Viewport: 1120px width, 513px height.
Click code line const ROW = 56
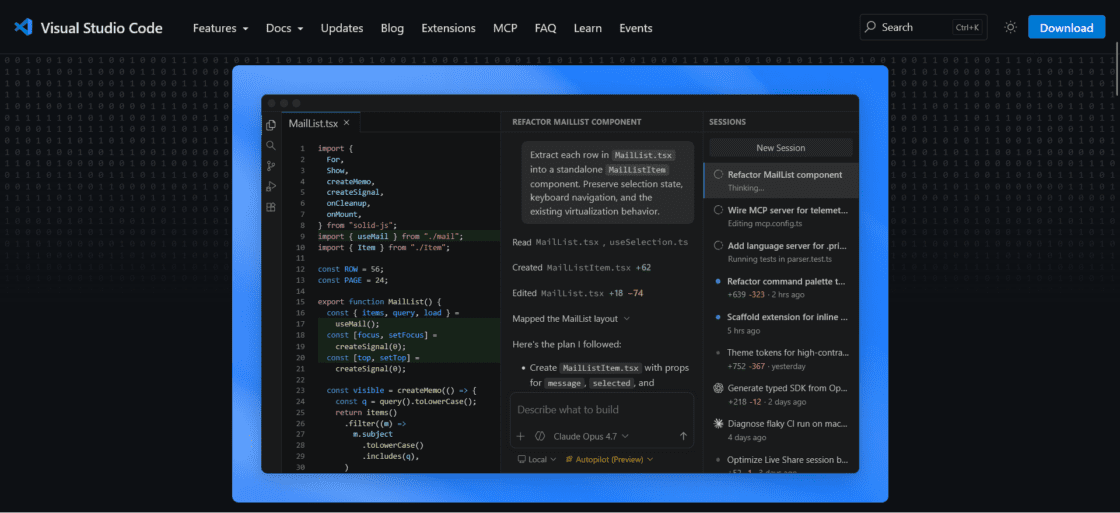pos(351,269)
